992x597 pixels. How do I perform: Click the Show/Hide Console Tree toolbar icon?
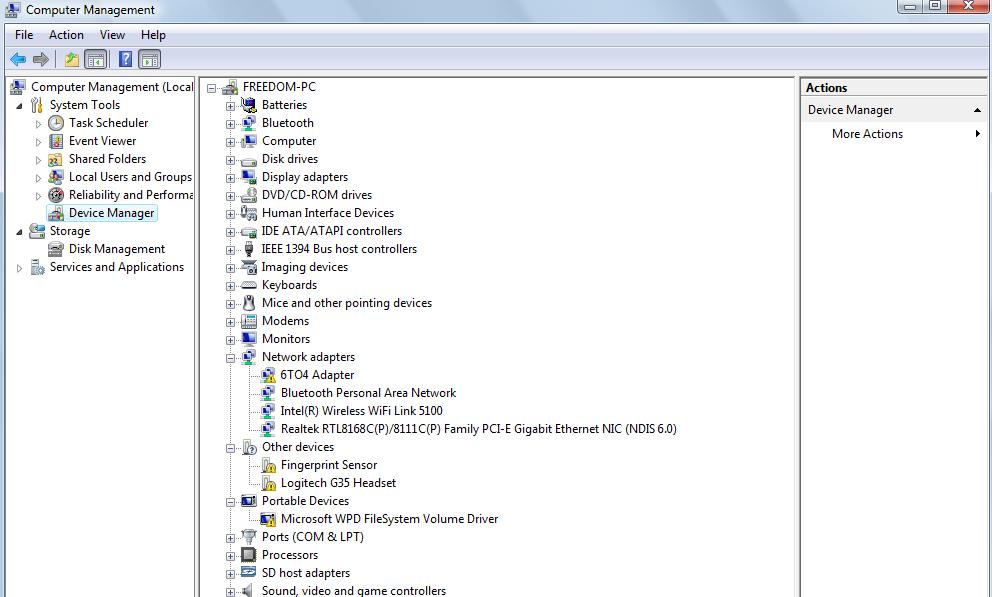96,59
